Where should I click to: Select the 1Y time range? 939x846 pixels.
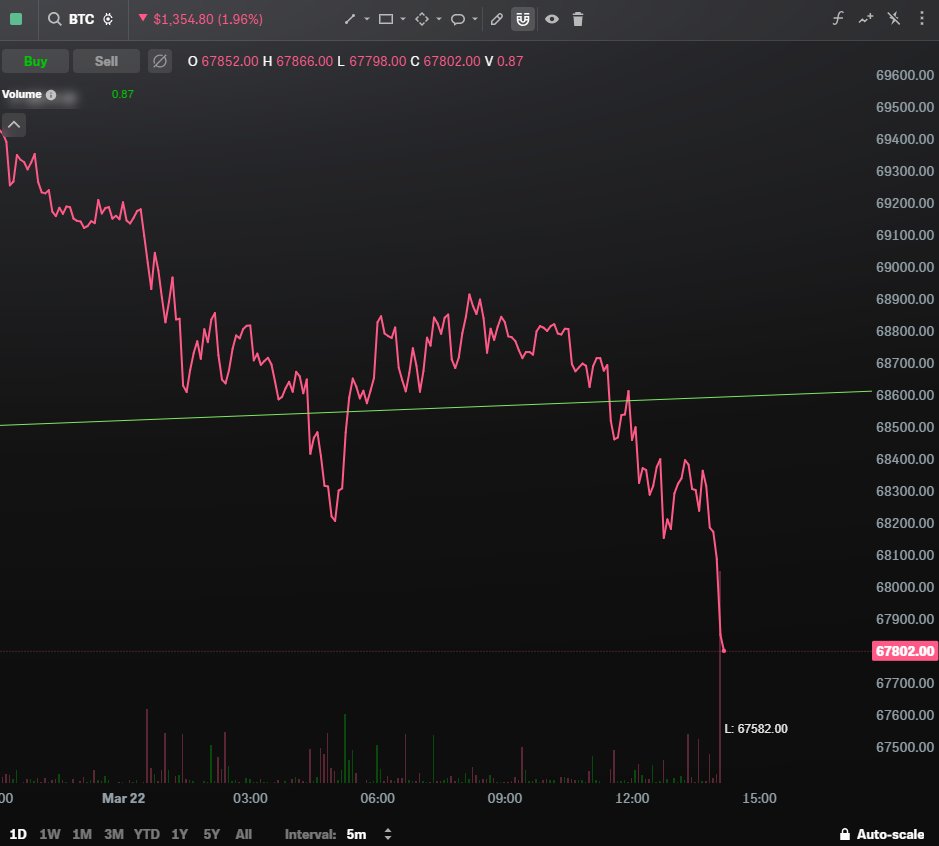pos(180,834)
